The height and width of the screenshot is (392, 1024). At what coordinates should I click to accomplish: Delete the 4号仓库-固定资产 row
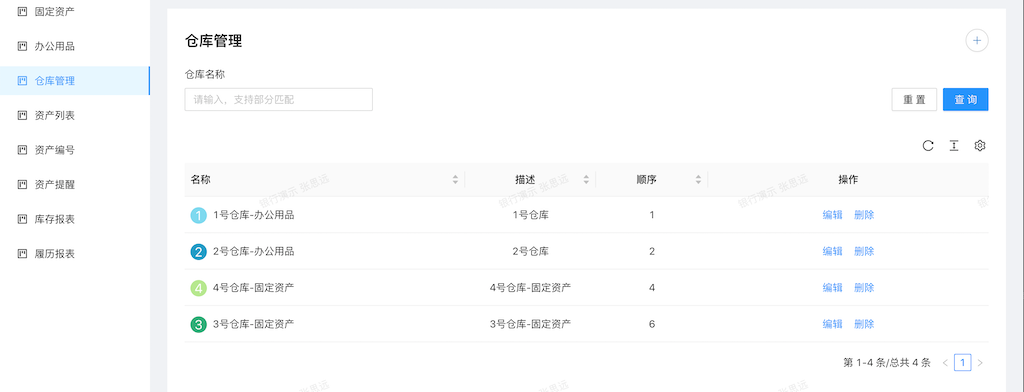pos(864,287)
